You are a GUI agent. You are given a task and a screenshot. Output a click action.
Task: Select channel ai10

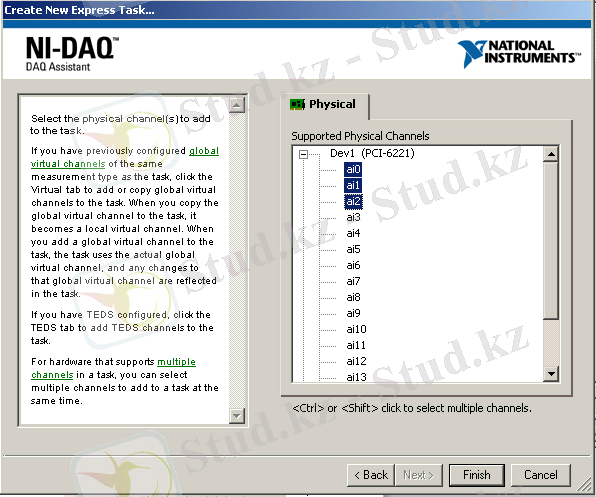[x=356, y=329]
